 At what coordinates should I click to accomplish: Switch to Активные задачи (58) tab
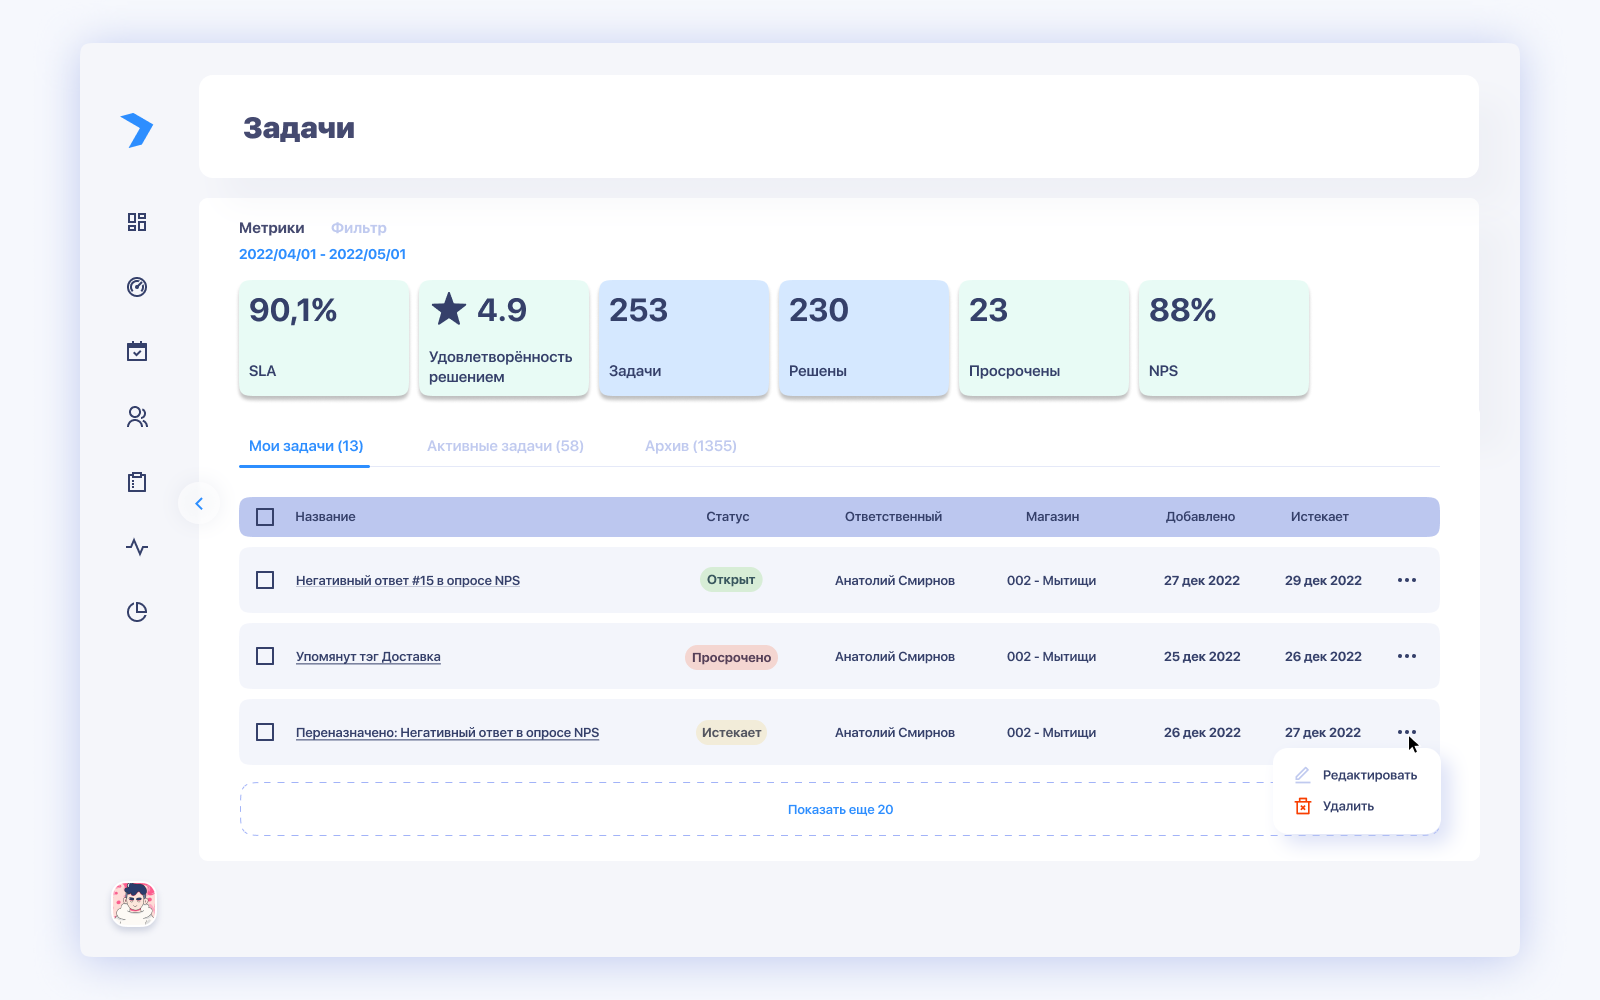tap(505, 446)
